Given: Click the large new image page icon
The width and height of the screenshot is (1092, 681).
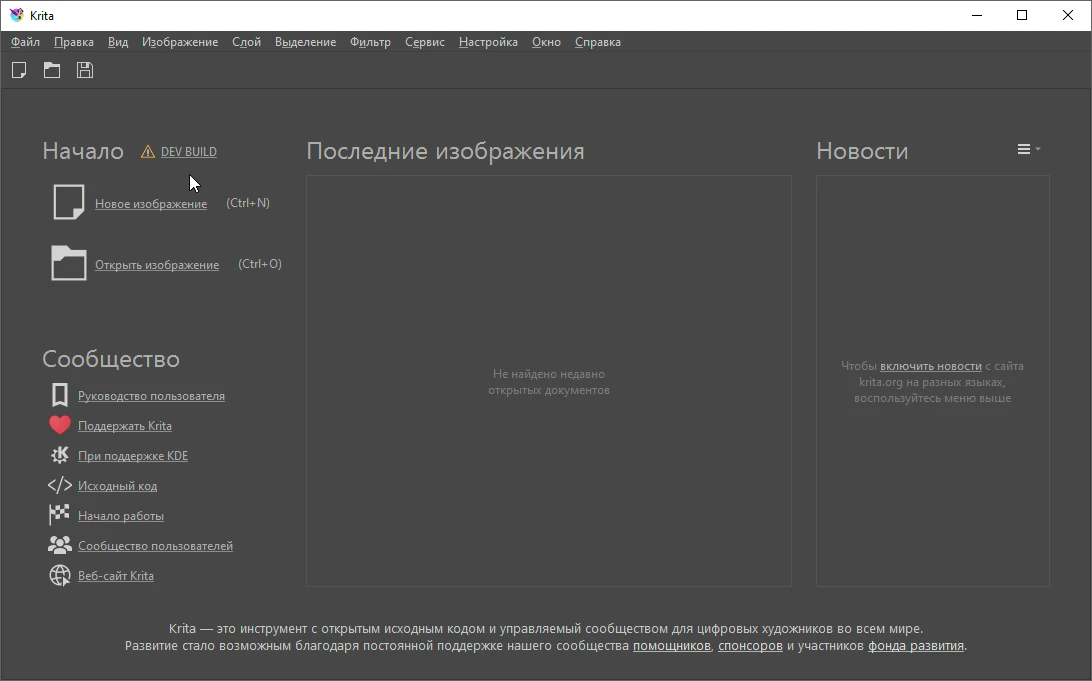Looking at the screenshot, I should 68,202.
